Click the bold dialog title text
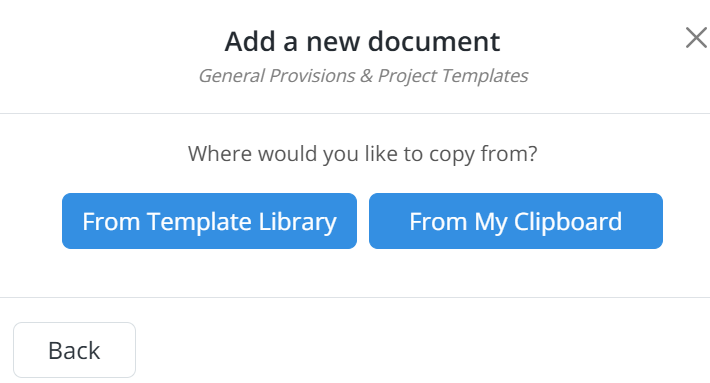 [362, 42]
